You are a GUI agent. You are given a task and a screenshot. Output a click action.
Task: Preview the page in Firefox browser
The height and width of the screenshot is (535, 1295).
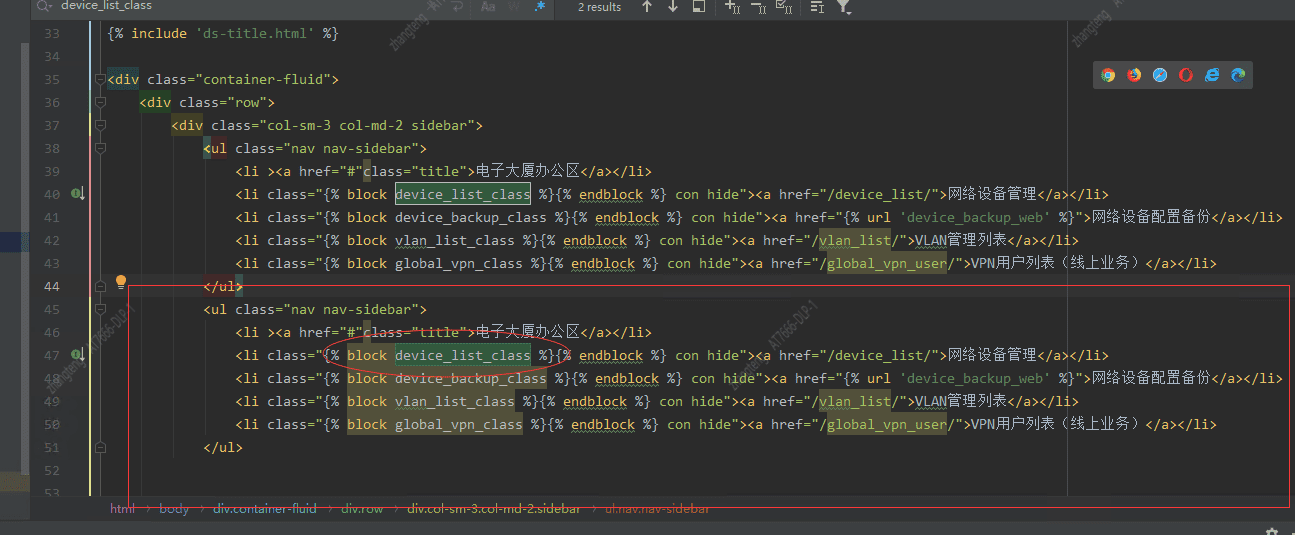(x=1134, y=75)
